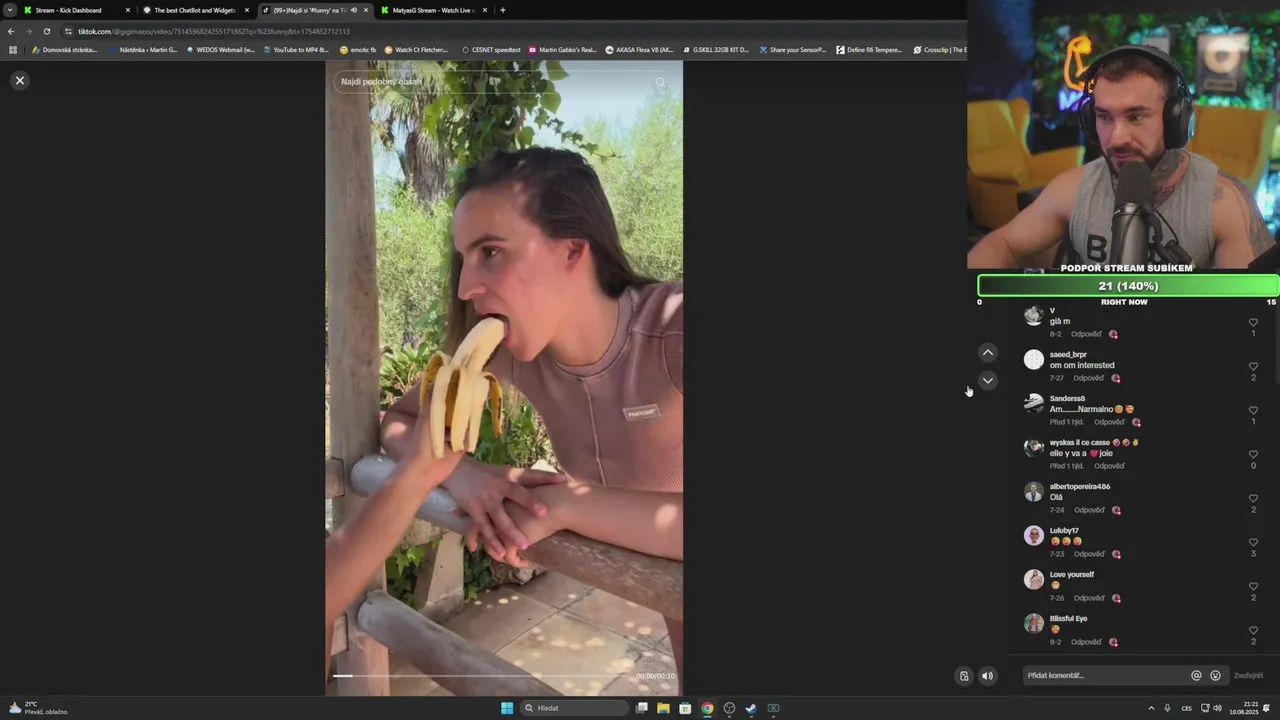This screenshot has height=720, width=1280.
Task: Reply to albertopereira486 via Odpovědět
Action: click(1090, 510)
